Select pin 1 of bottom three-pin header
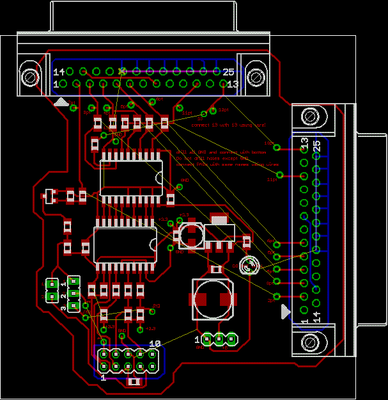Viewport: 388px width, 400px height. (207, 340)
